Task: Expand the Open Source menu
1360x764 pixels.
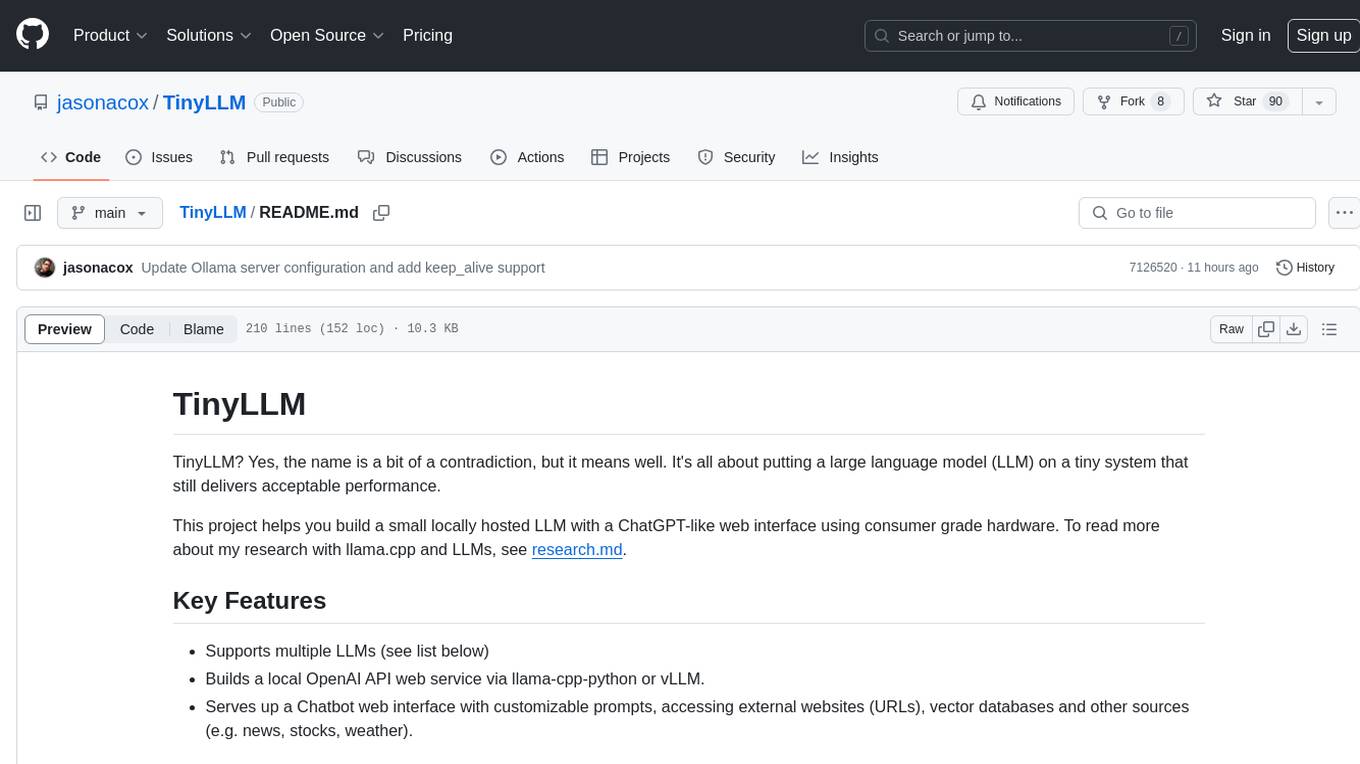Action: point(327,35)
